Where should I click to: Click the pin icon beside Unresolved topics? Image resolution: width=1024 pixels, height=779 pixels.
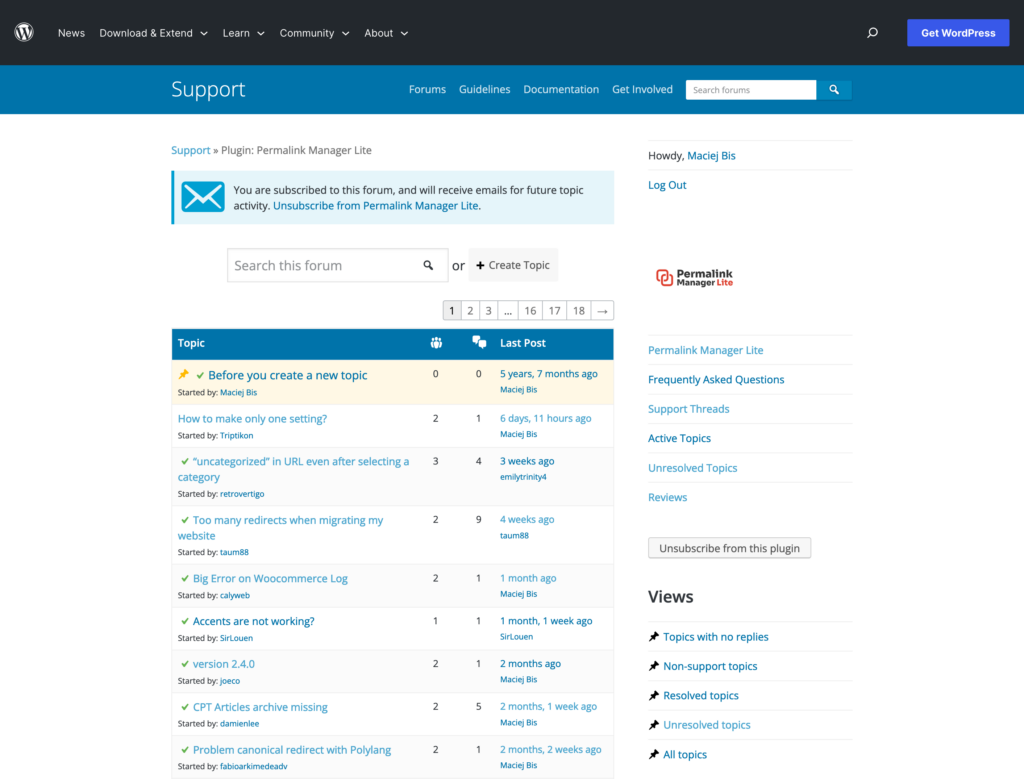[654, 725]
